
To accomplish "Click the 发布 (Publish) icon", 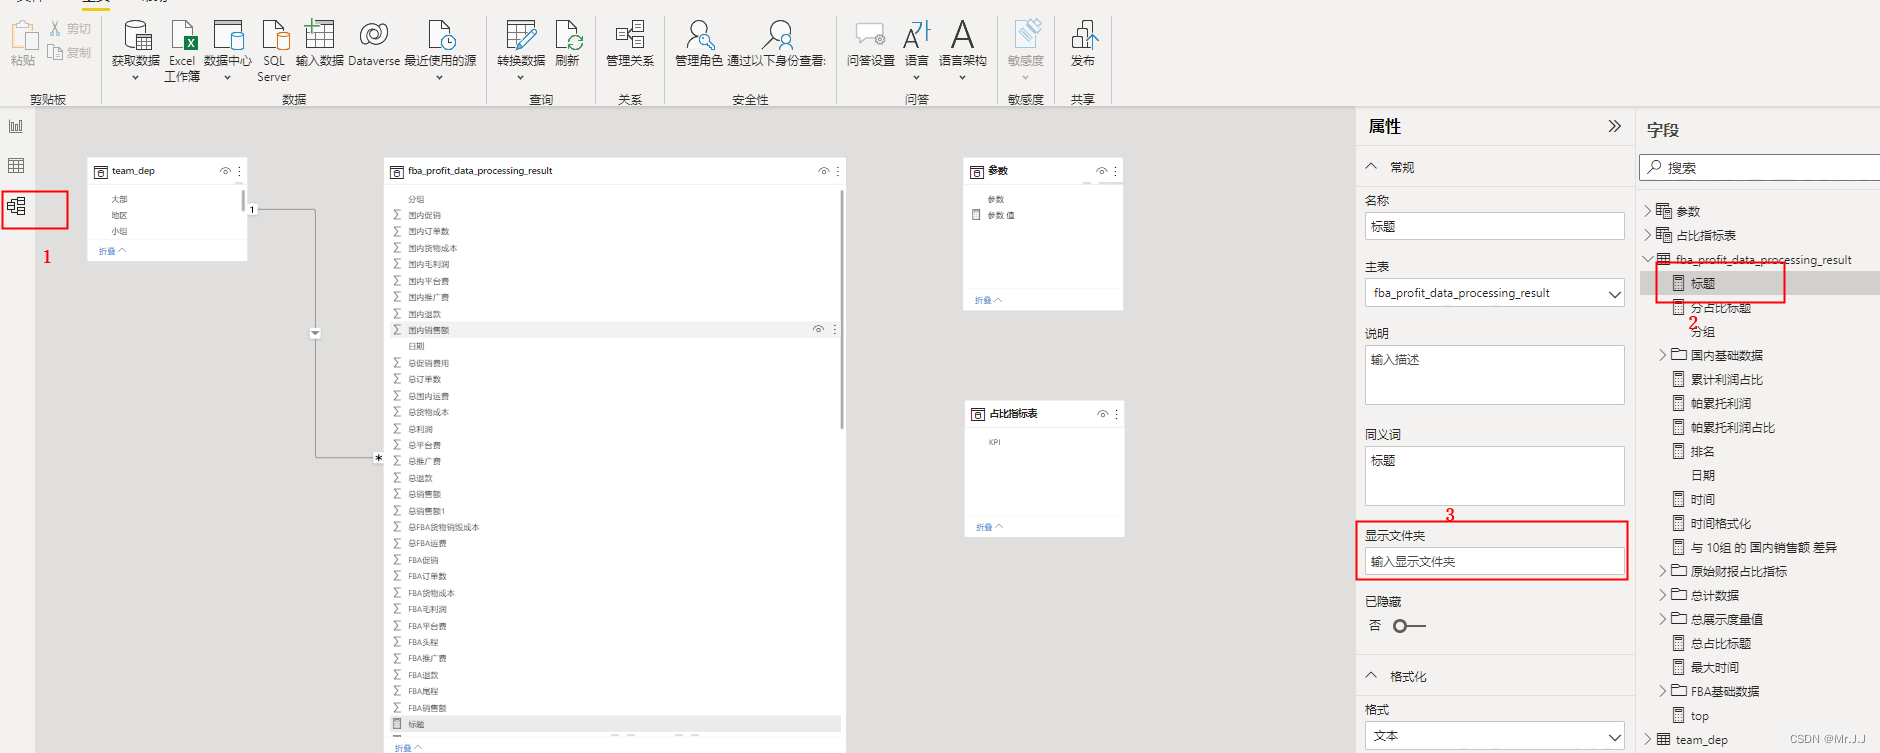I will (1083, 35).
